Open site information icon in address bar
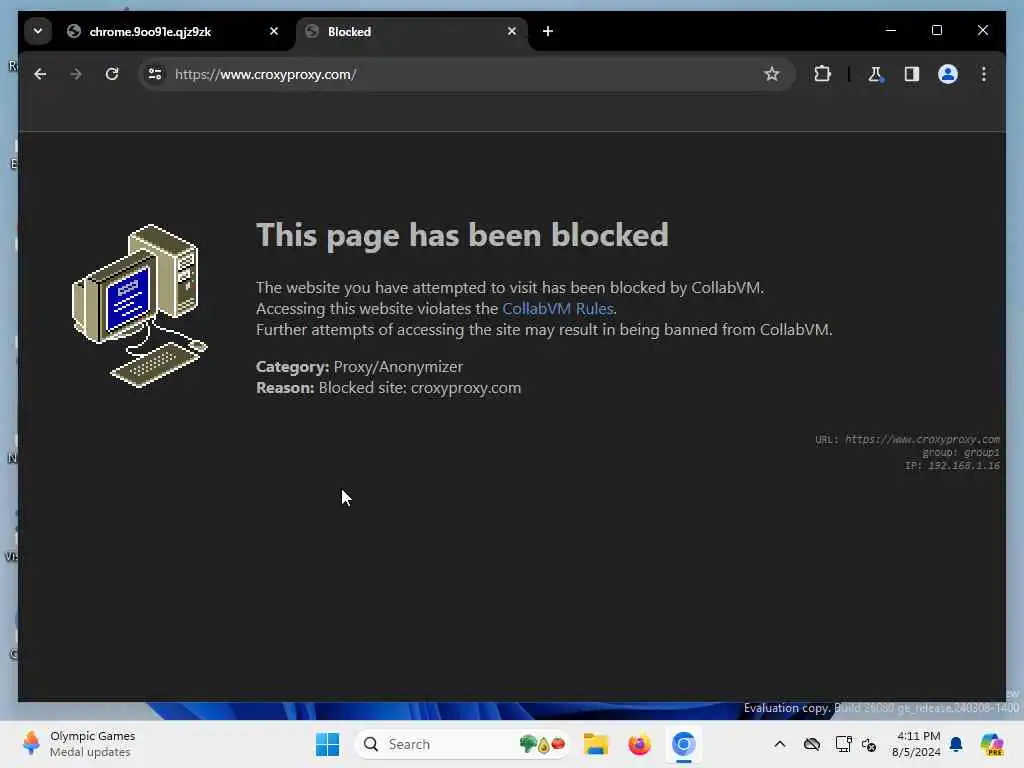Screen dimensions: 1024x768 (x=155, y=74)
